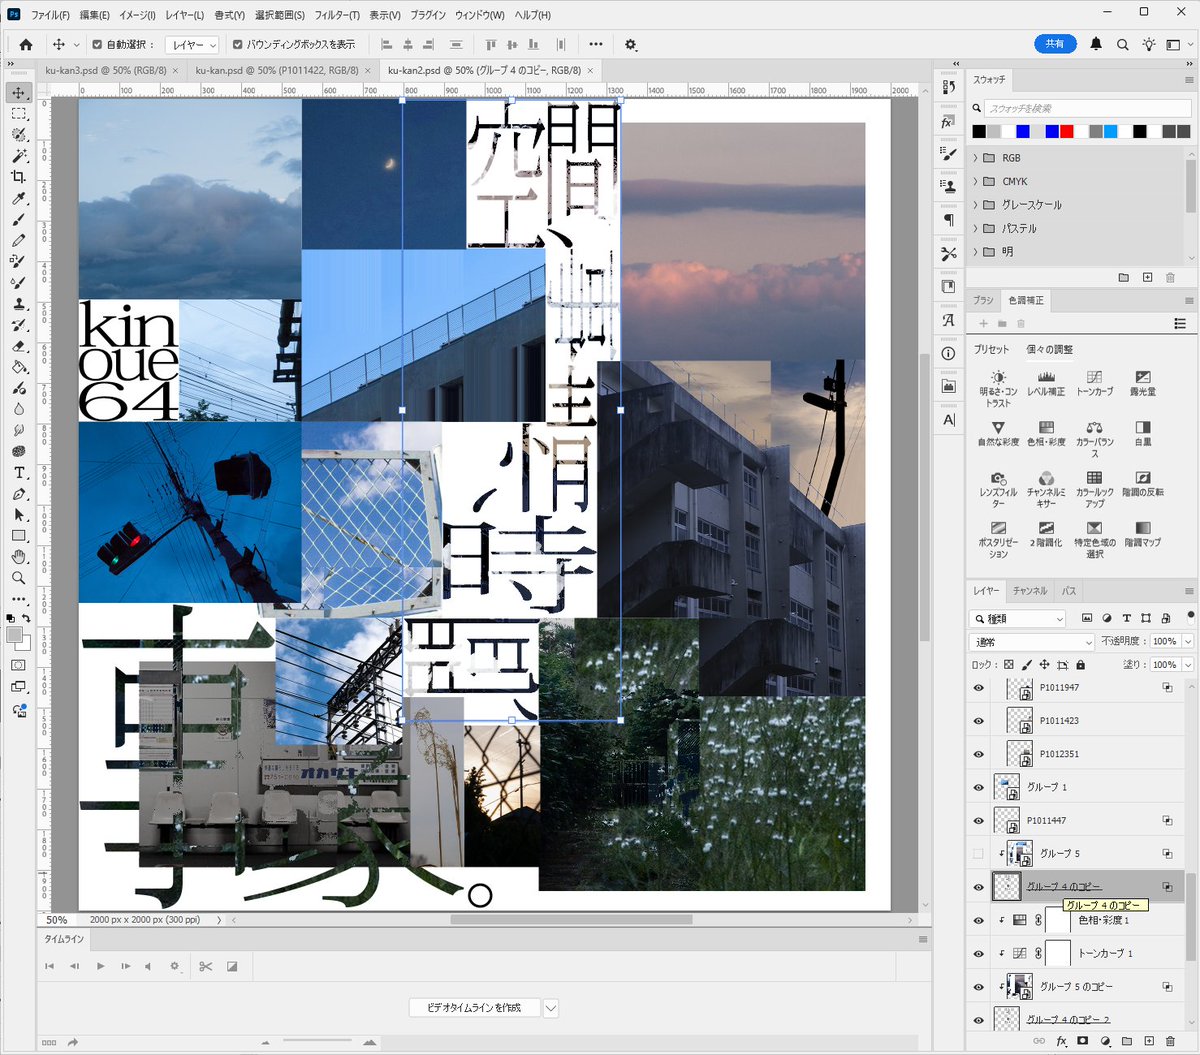Click timeline play button

pyautogui.click(x=100, y=966)
